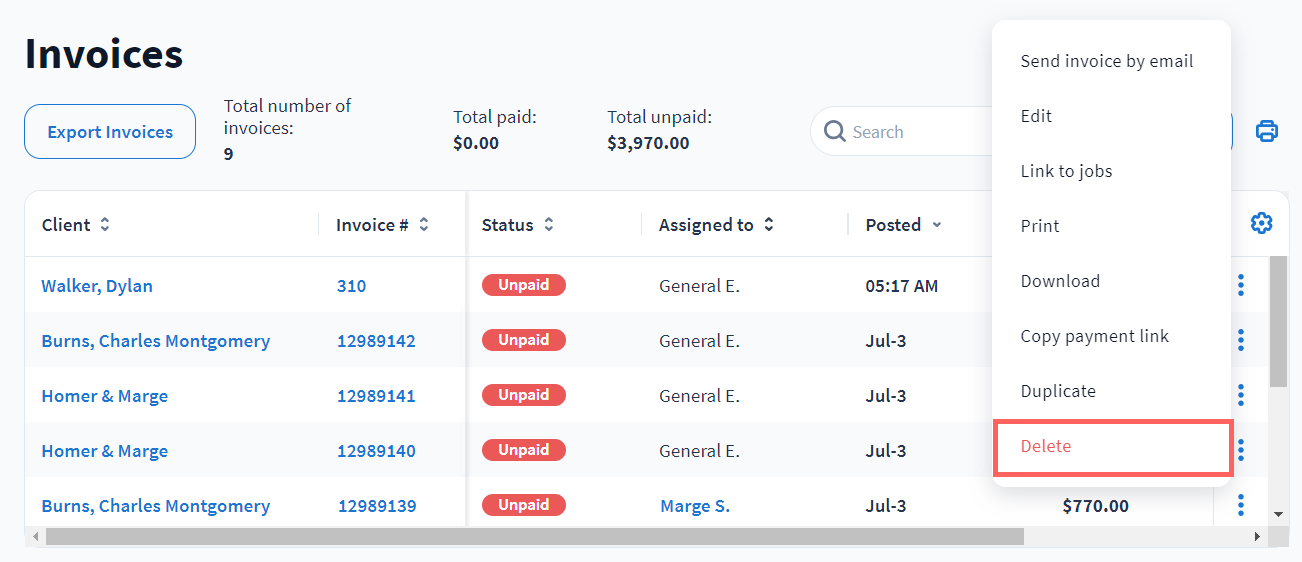Click the Export Invoices button
This screenshot has width=1302, height=562.
click(110, 132)
